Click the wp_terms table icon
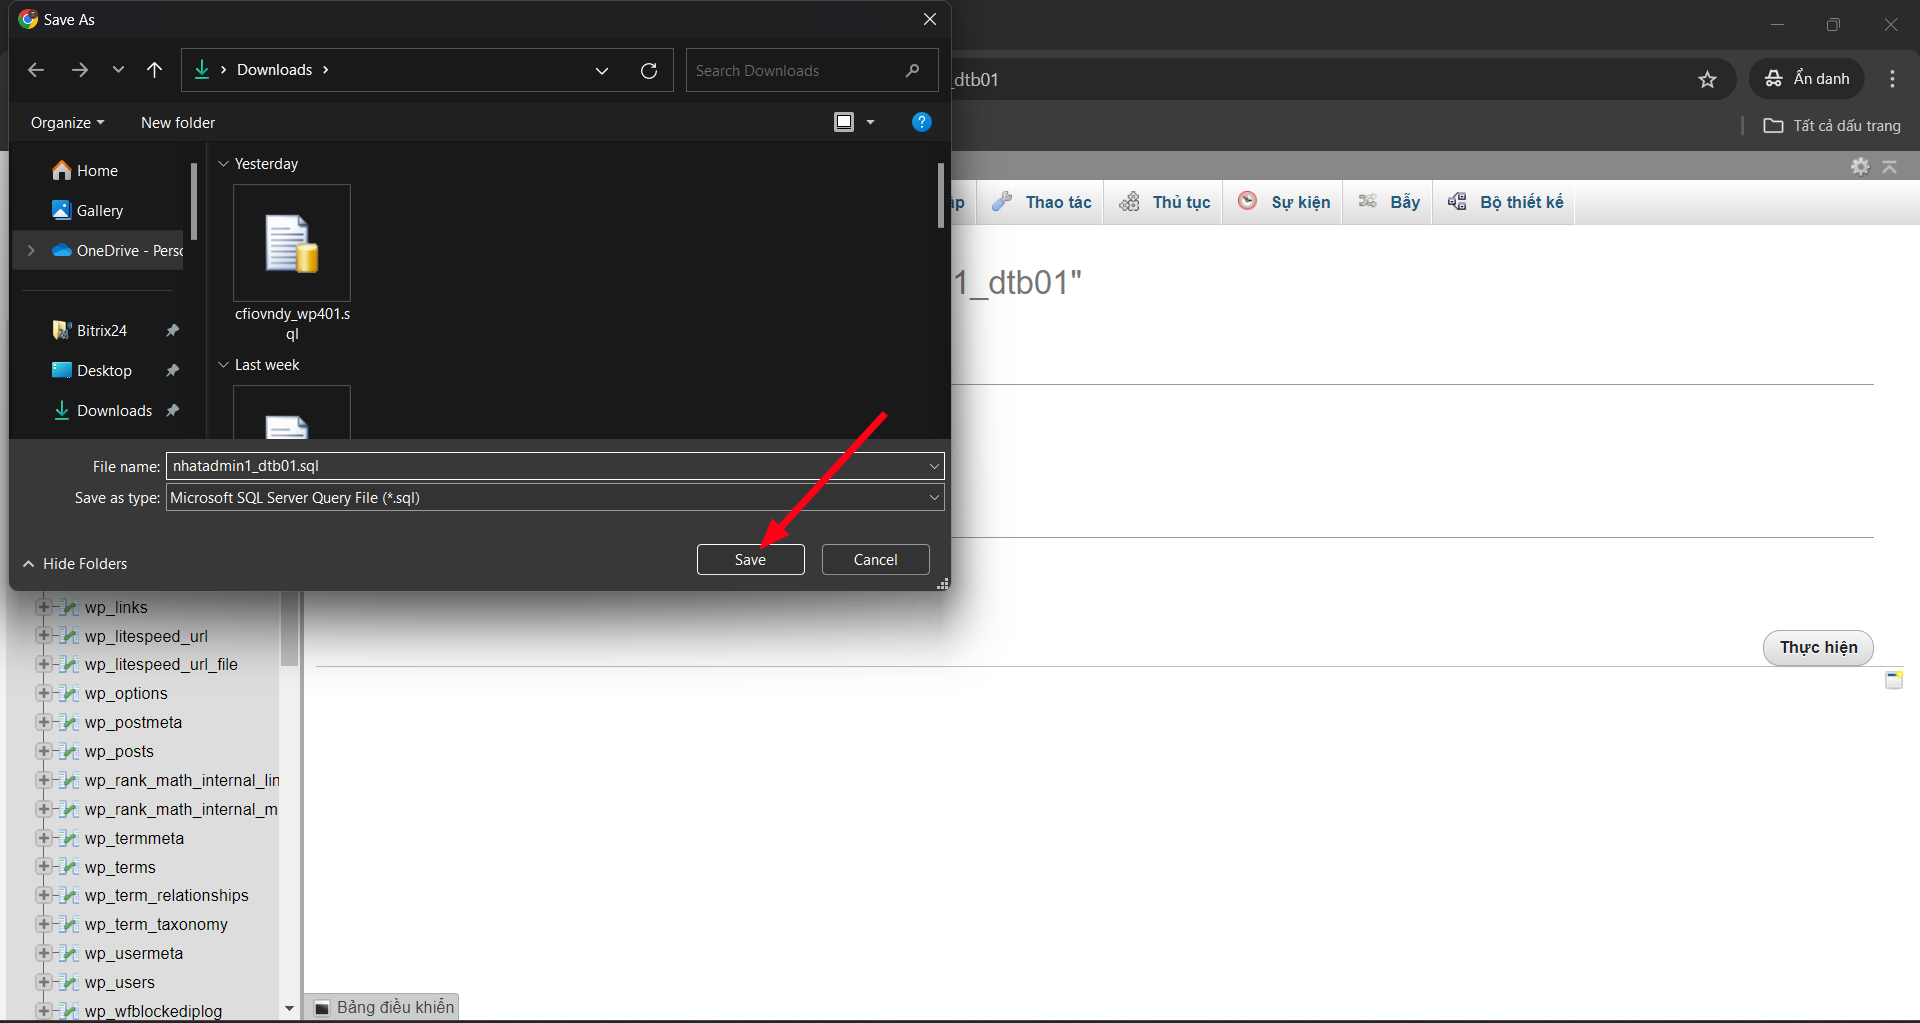This screenshot has width=1920, height=1023. pos(69,867)
